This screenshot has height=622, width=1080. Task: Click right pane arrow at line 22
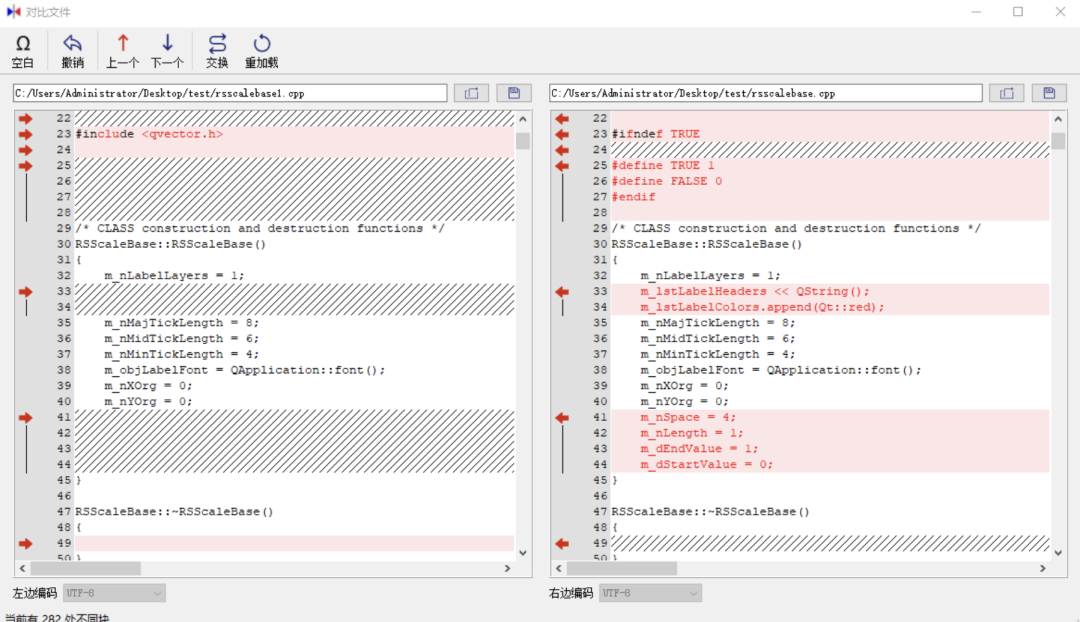(562, 118)
